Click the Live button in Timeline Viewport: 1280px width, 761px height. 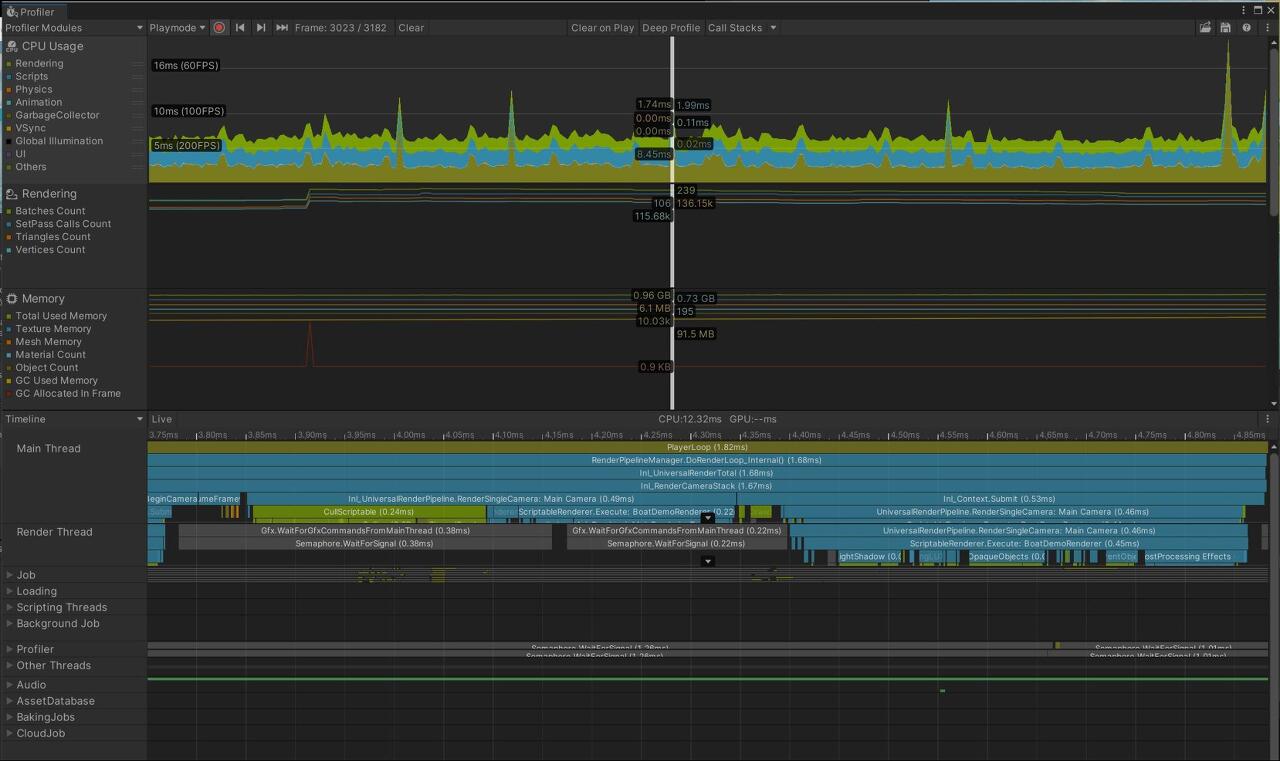pyautogui.click(x=161, y=419)
